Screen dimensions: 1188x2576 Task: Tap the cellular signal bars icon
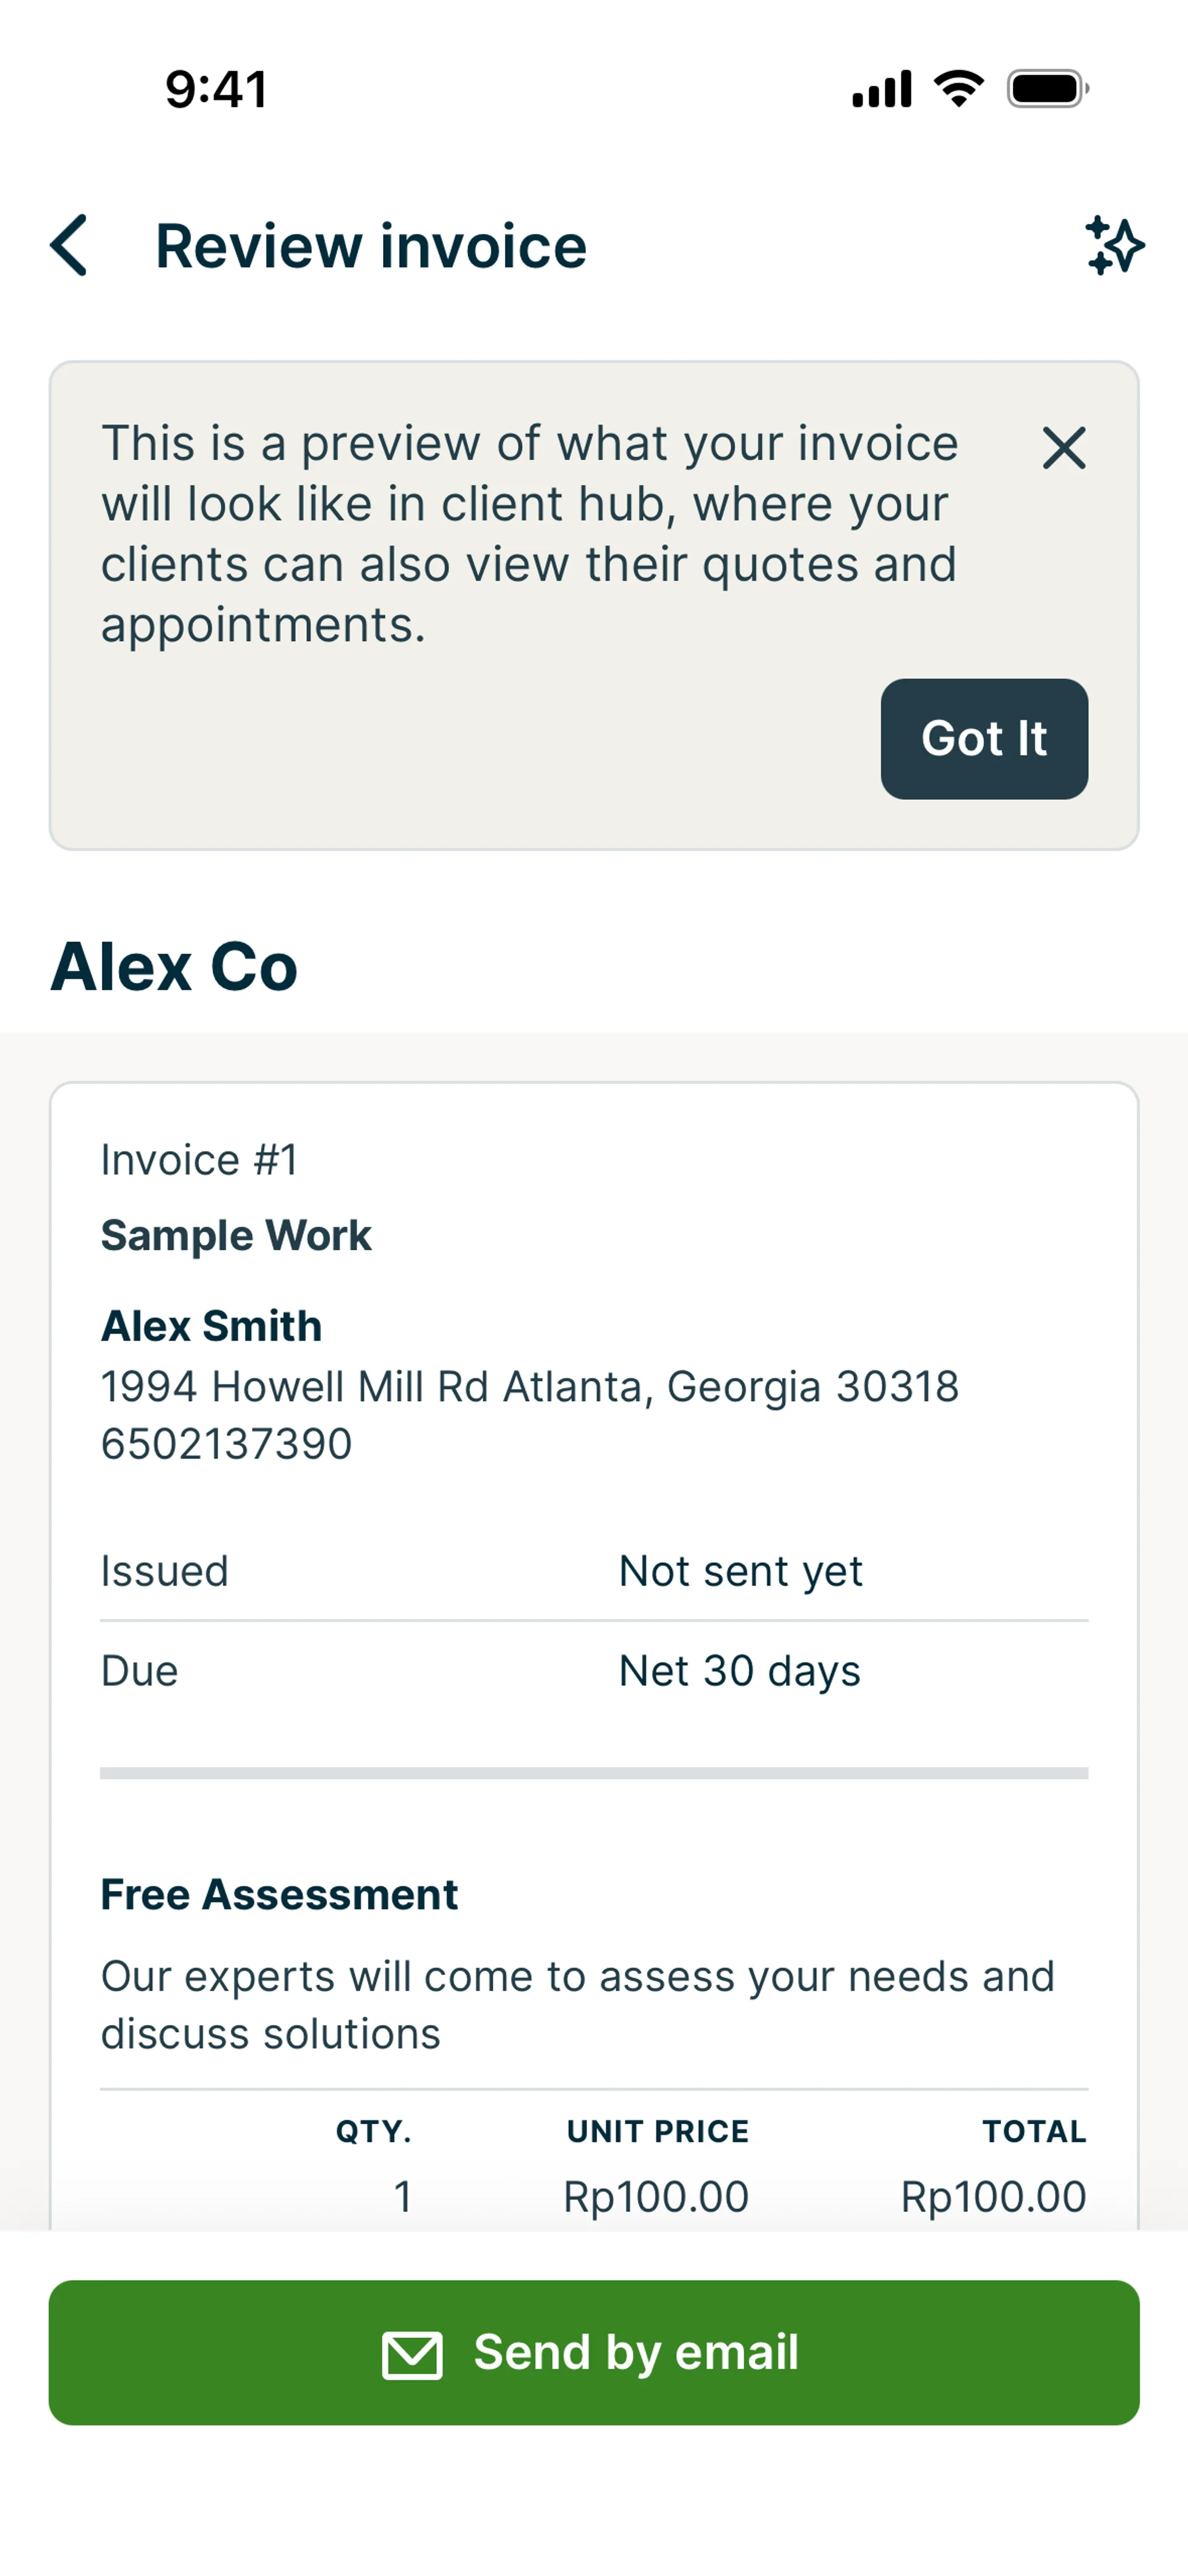click(881, 89)
